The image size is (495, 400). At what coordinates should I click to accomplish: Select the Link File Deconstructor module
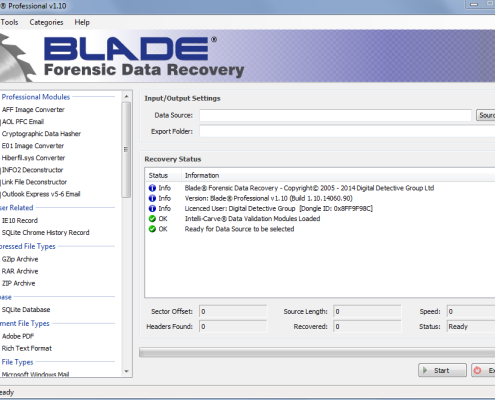[34, 182]
